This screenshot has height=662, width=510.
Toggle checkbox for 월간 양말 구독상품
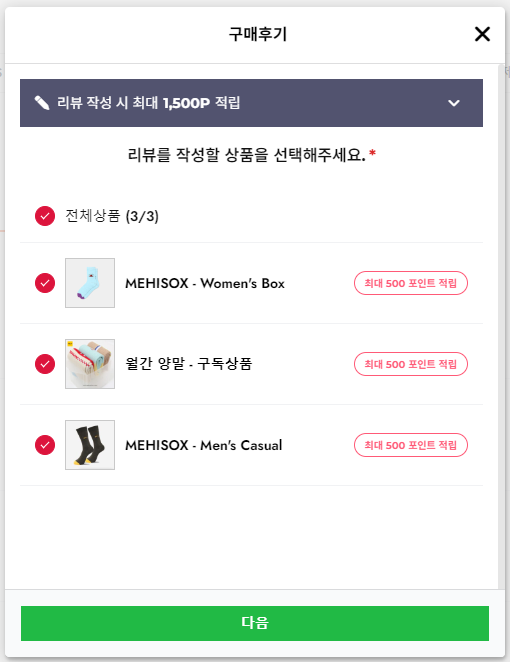[45, 364]
